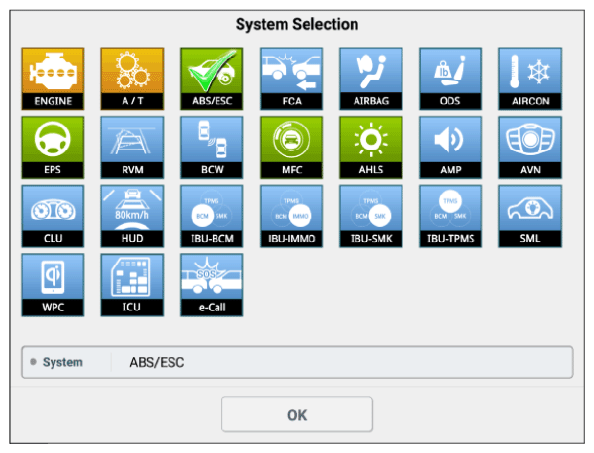Pick the WPC wireless charger icon
594x453 pixels.
click(53, 285)
